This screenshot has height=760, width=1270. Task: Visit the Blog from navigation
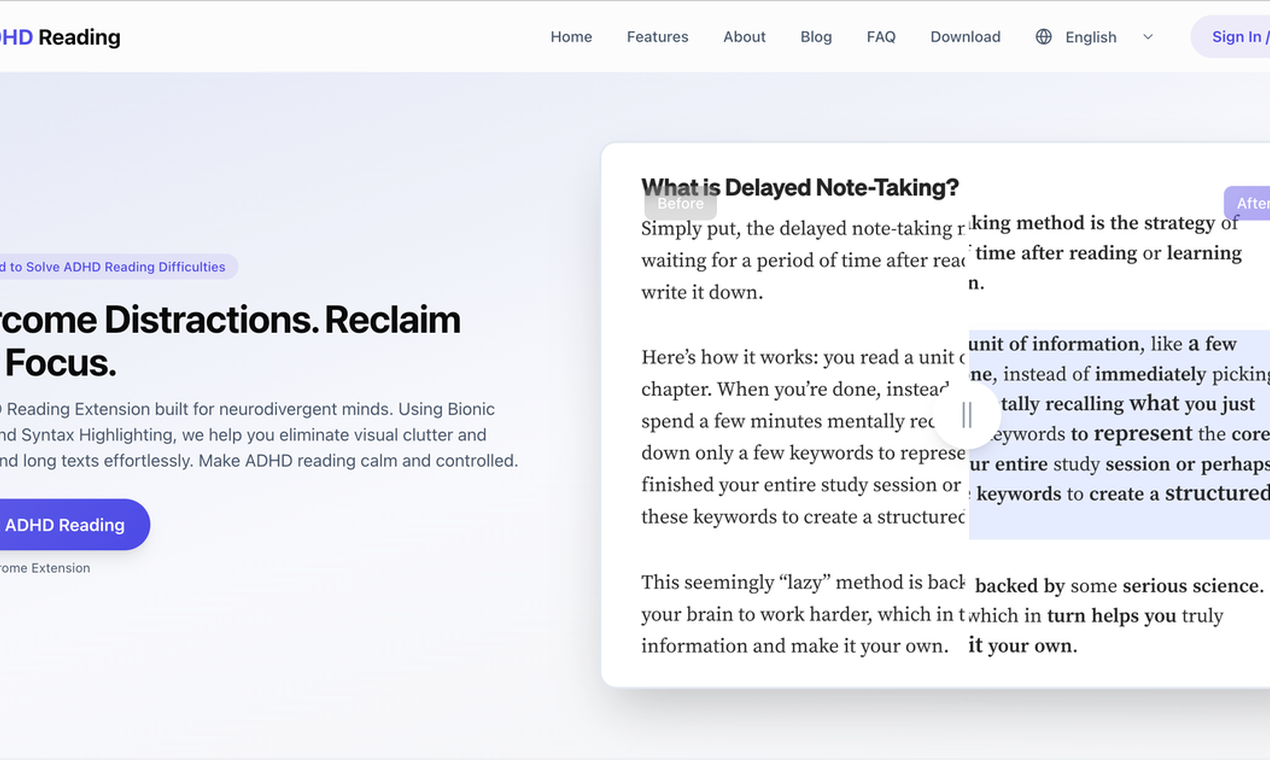(816, 37)
